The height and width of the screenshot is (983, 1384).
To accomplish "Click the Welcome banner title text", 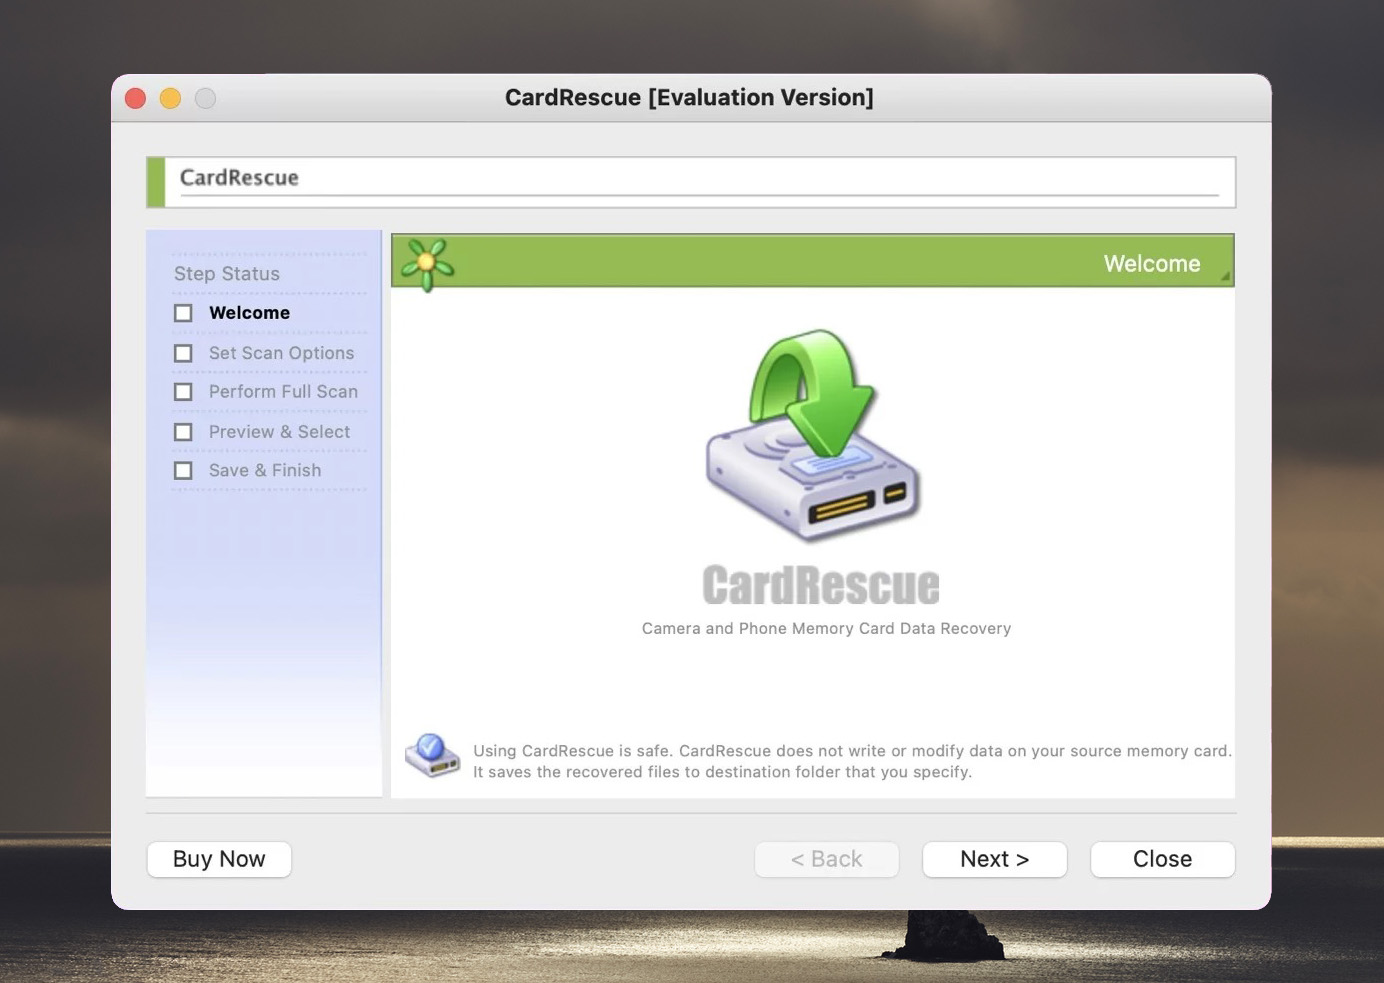I will point(1152,264).
